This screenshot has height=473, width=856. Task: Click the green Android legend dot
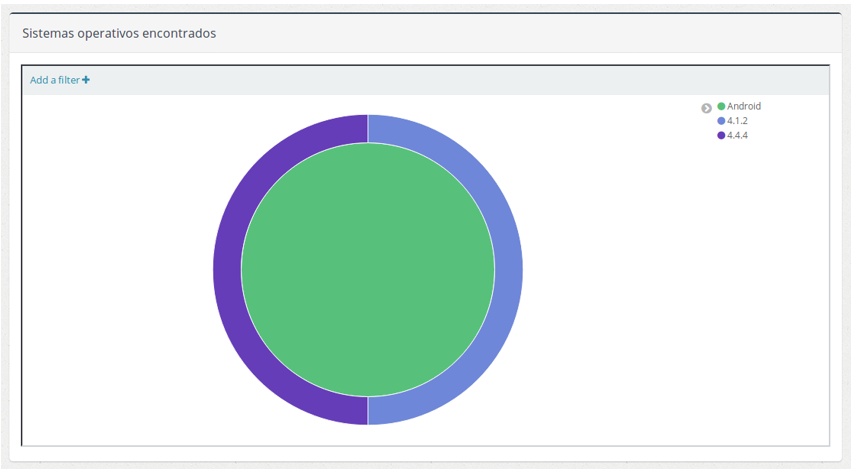(721, 106)
